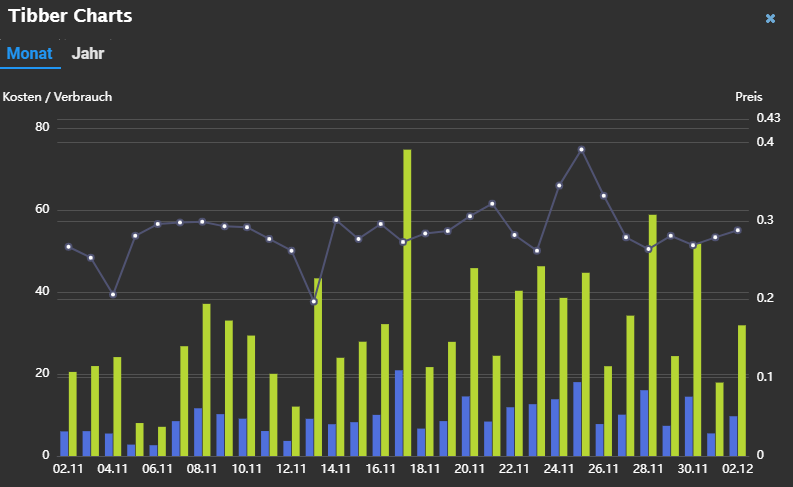Click the x-axis date label 04.11
793x487 pixels.
113,469
